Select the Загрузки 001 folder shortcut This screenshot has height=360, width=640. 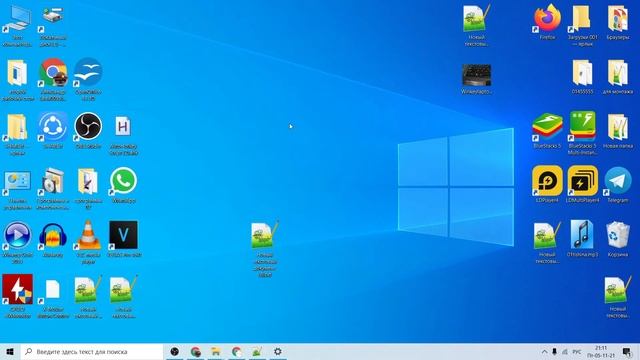pyautogui.click(x=582, y=18)
